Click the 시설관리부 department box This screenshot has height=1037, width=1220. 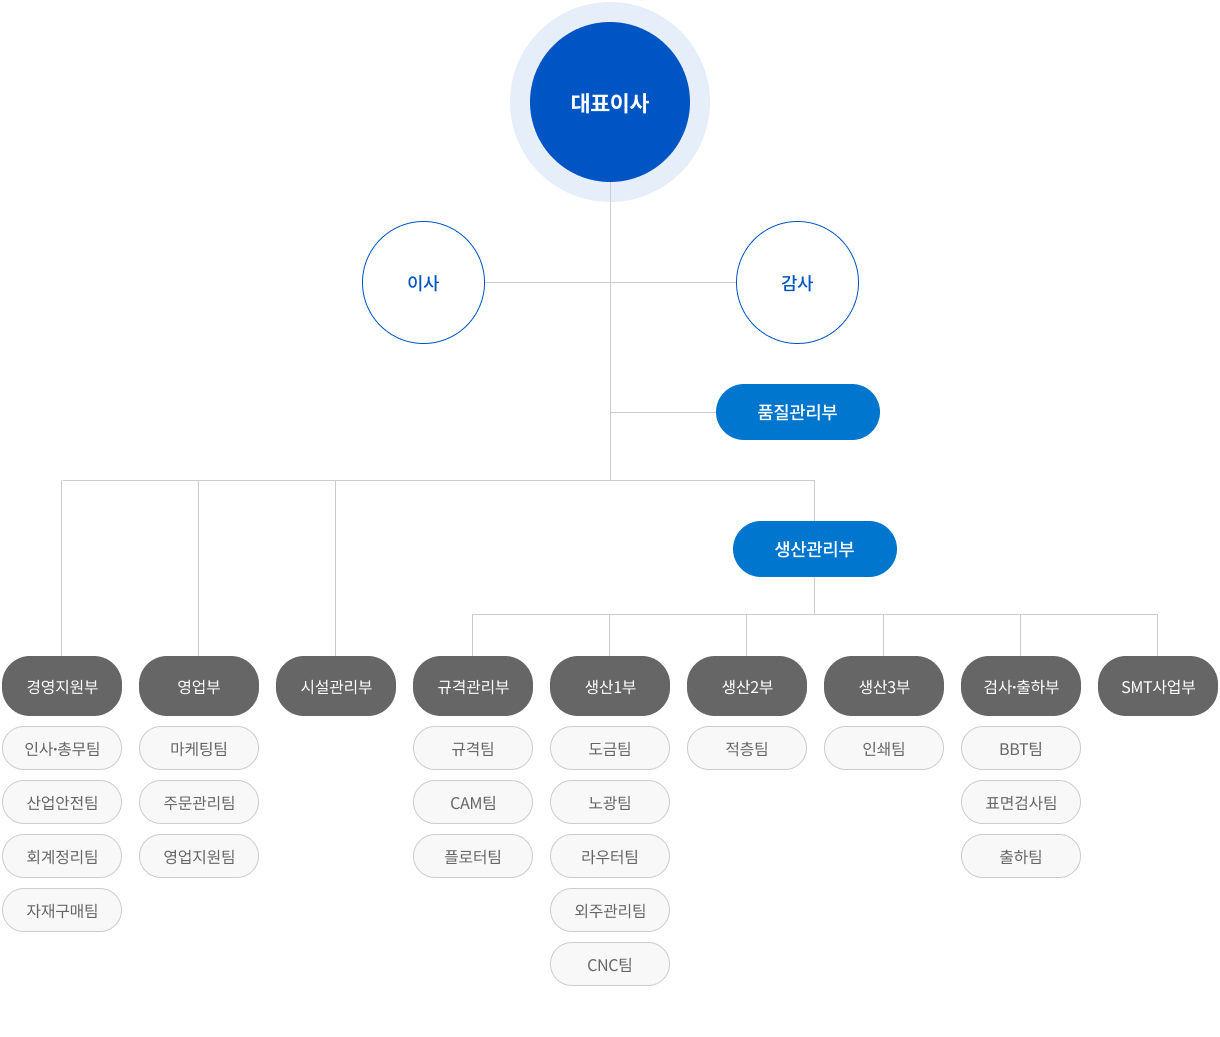pos(336,686)
